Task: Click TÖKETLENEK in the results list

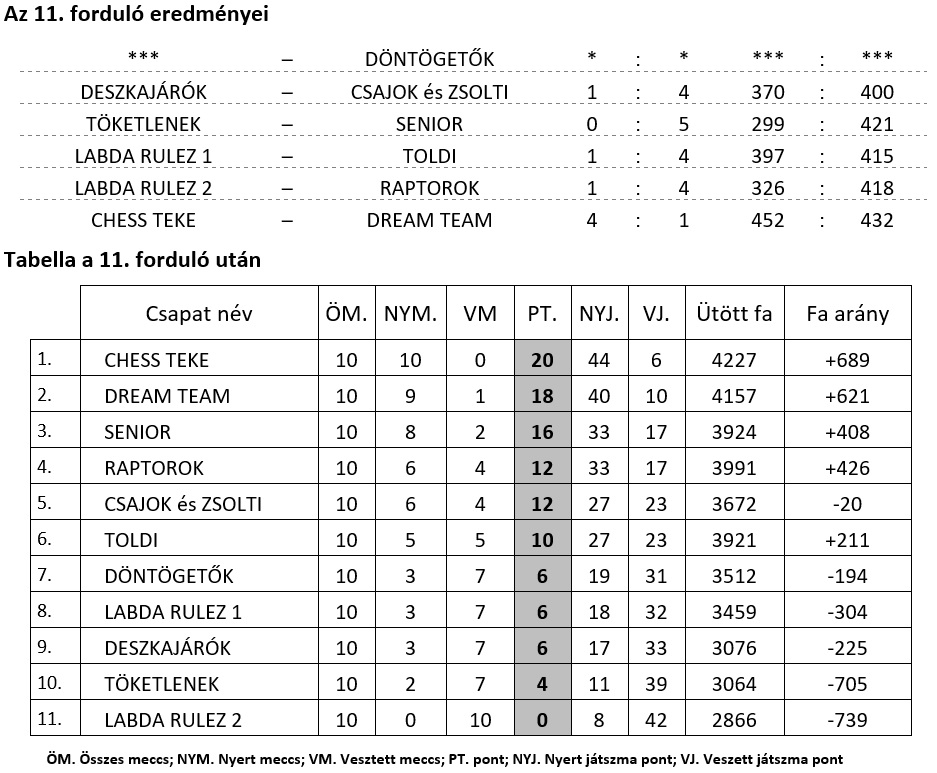Action: (143, 124)
